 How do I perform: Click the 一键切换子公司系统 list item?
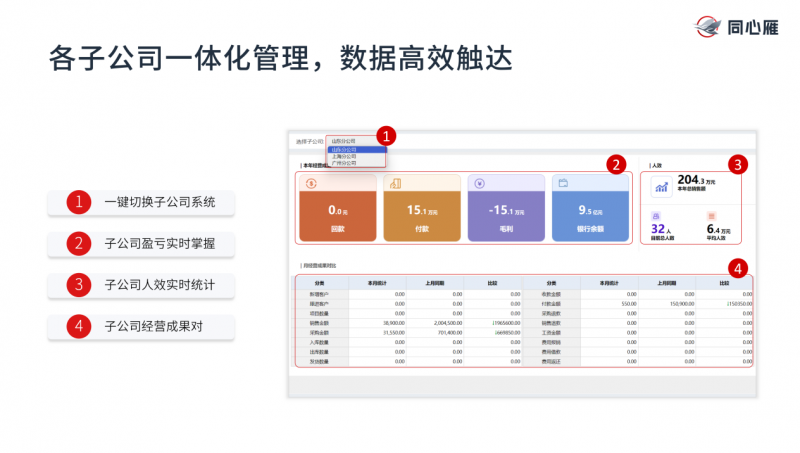coord(141,203)
